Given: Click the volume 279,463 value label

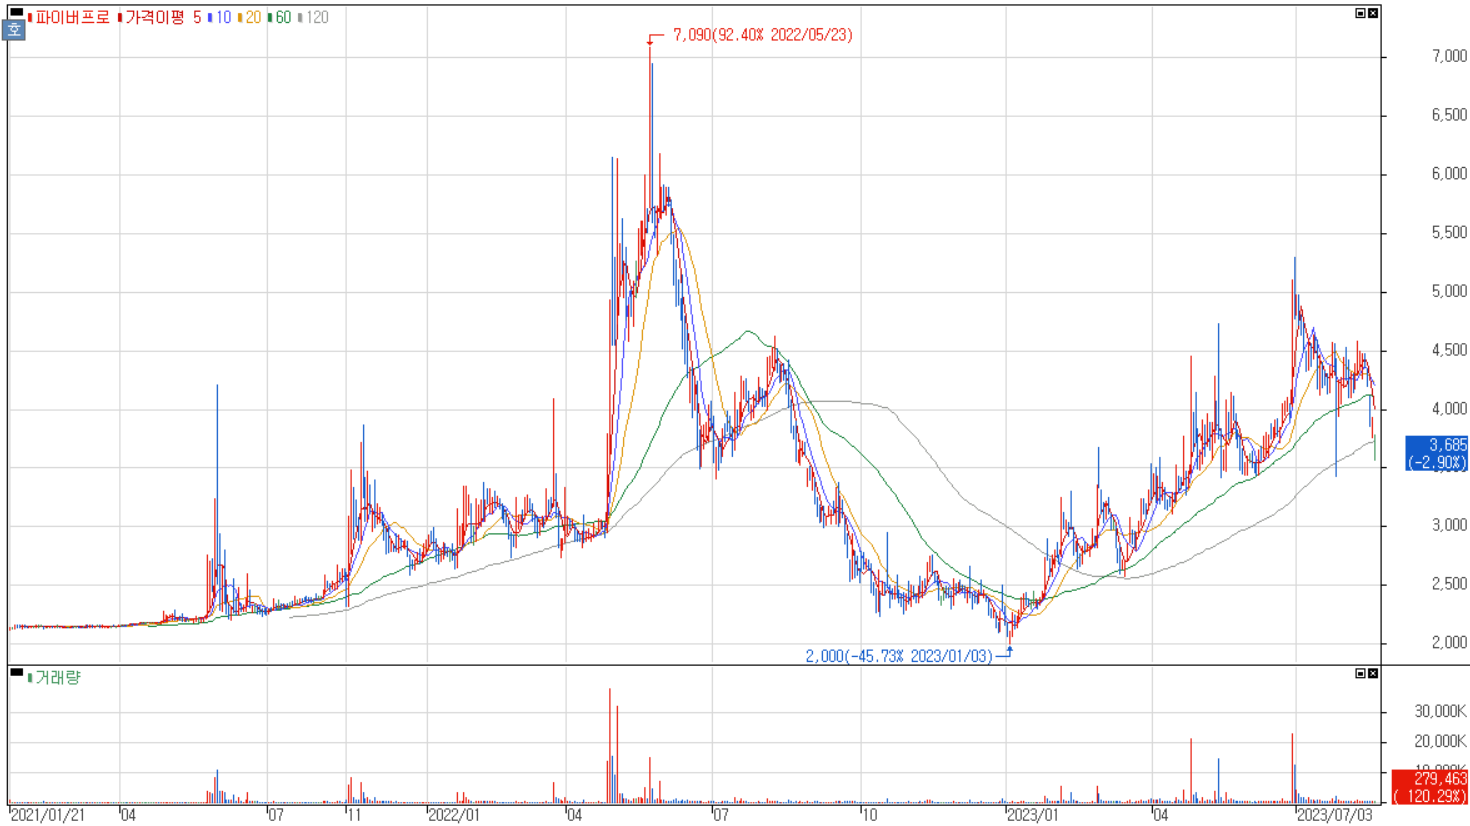Looking at the screenshot, I should coord(1430,787).
